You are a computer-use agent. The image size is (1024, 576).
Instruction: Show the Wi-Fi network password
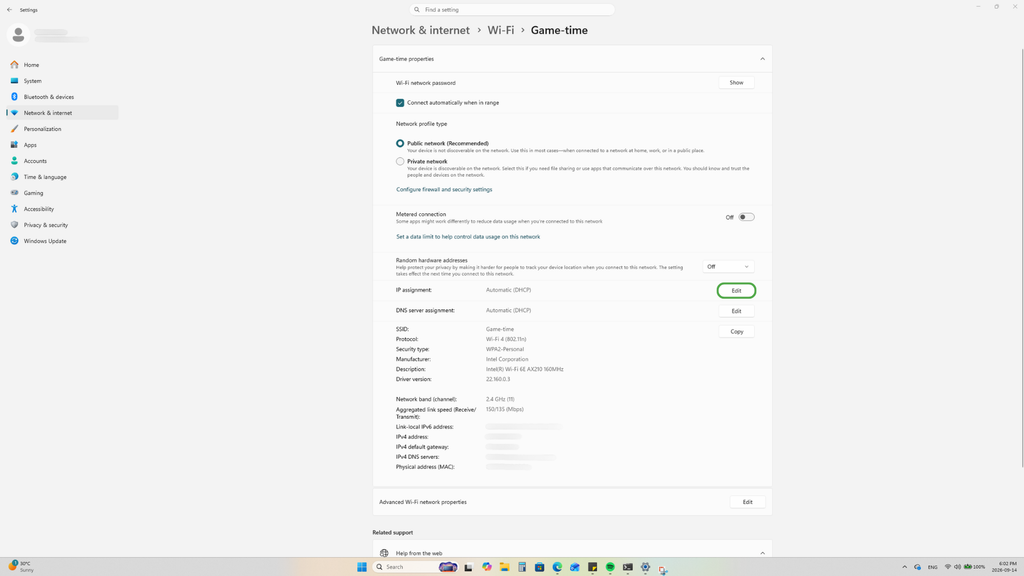tap(736, 82)
